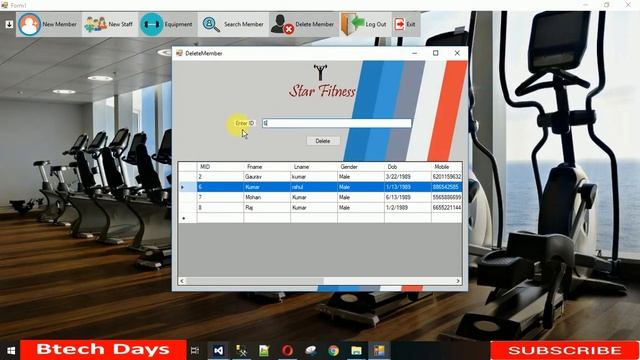Click date cell 1/2/1989

pos(408,208)
